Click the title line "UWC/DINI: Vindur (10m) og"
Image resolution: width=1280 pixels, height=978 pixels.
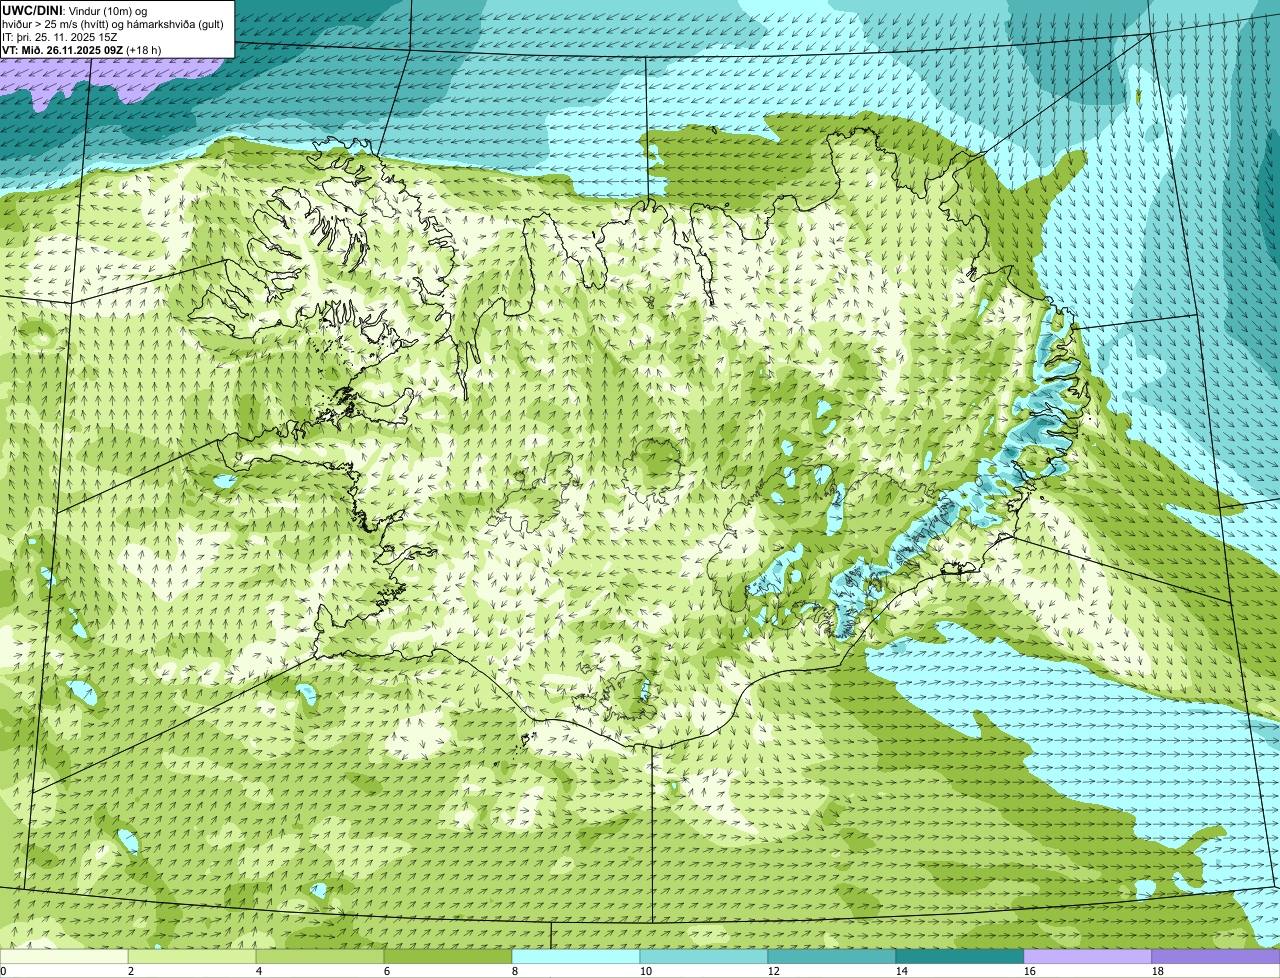[75, 11]
